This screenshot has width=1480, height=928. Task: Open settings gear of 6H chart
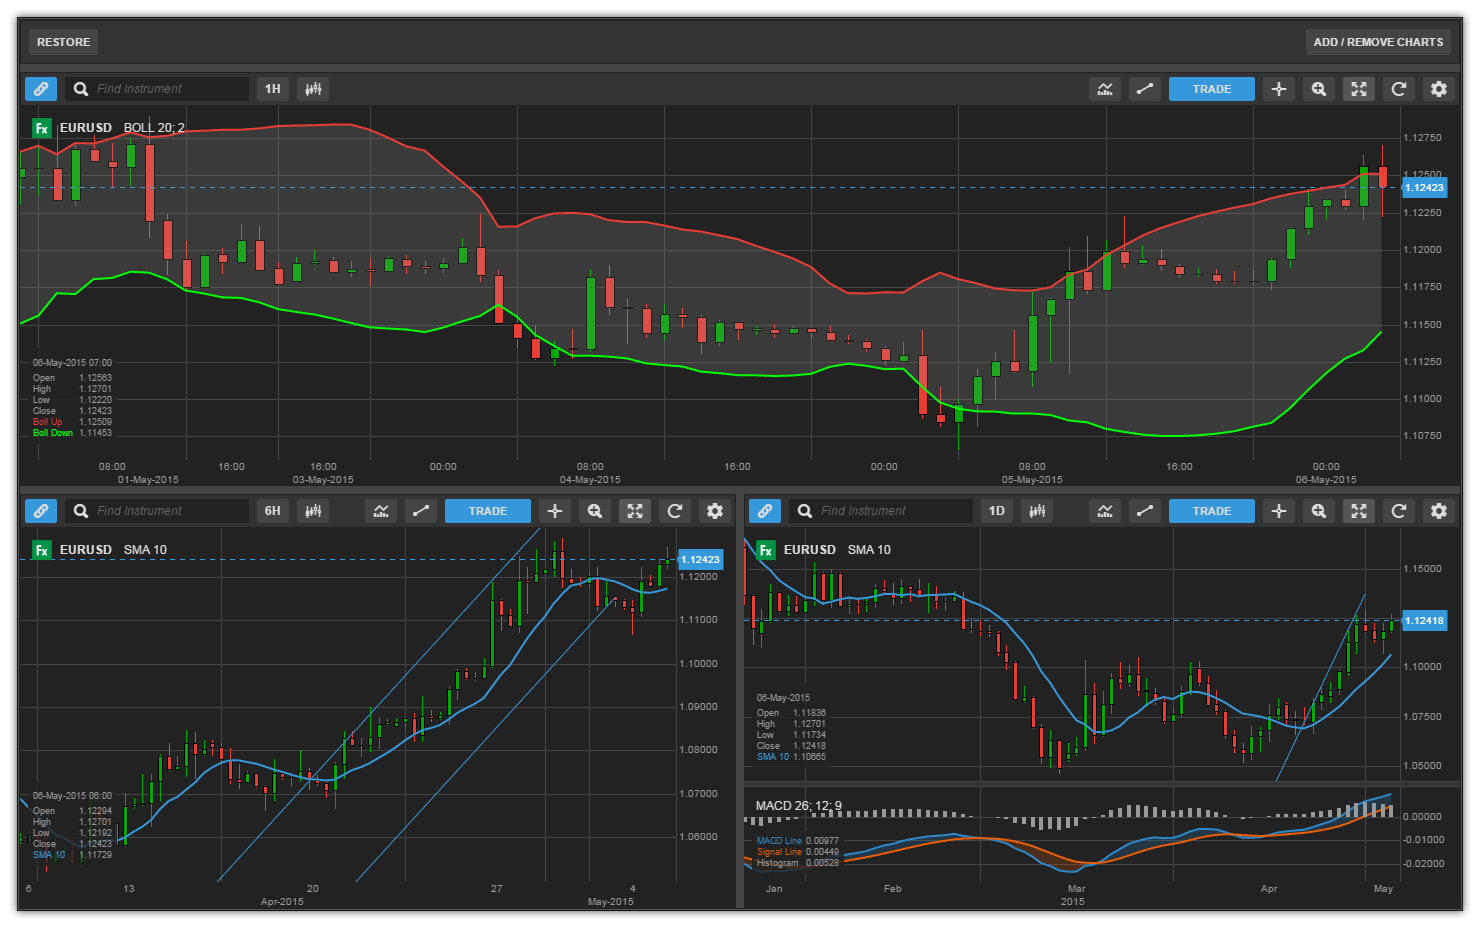click(715, 511)
